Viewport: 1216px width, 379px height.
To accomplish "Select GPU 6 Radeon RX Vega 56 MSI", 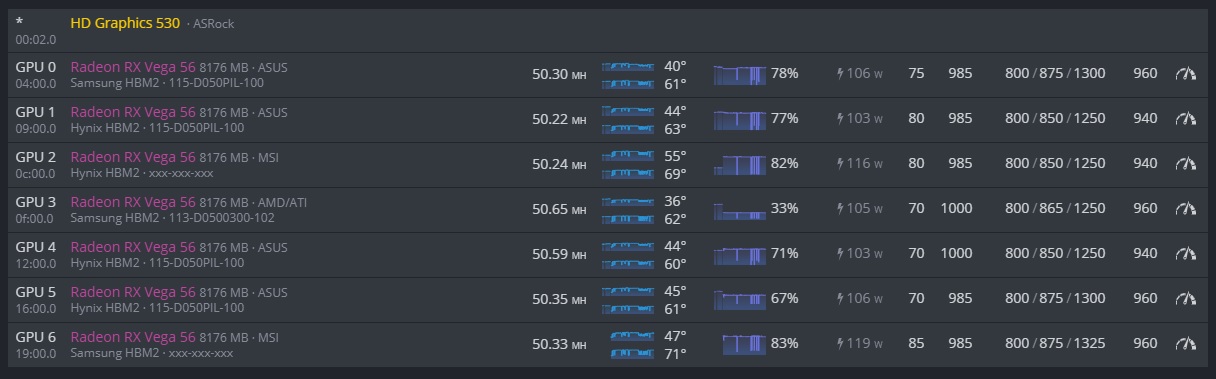I will [x=176, y=337].
